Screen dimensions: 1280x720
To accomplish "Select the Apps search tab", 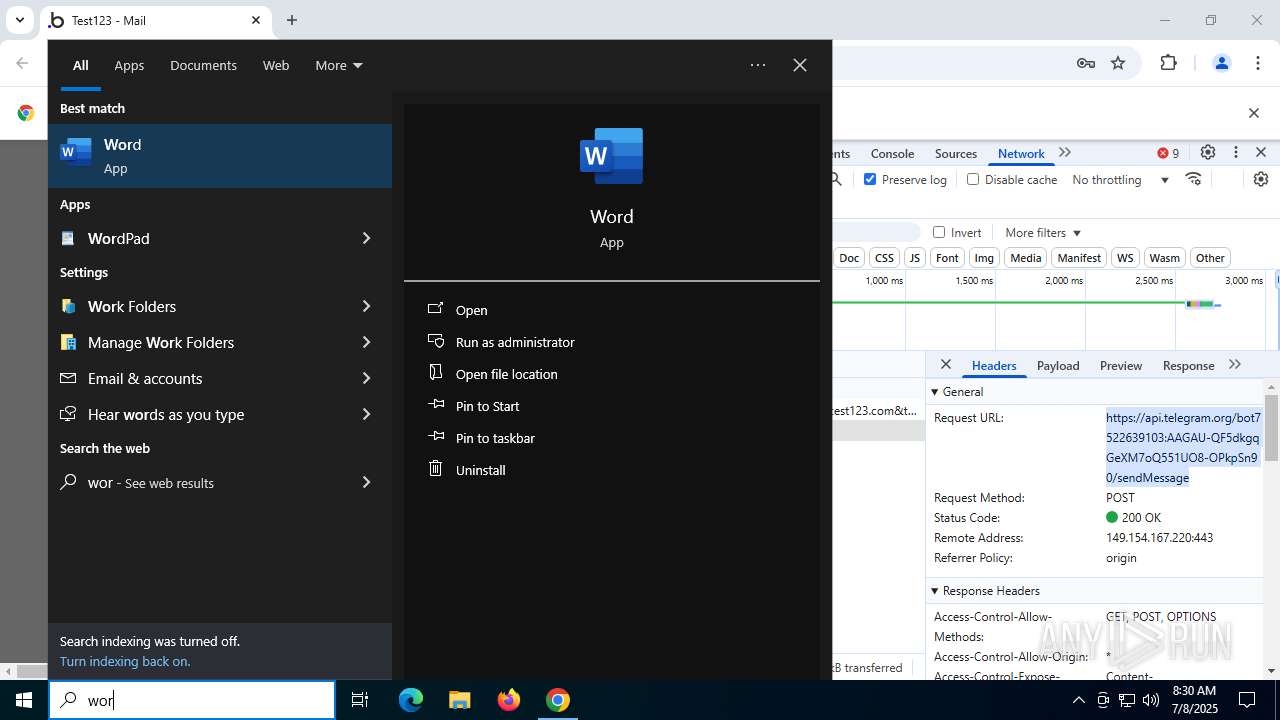I will [x=129, y=65].
